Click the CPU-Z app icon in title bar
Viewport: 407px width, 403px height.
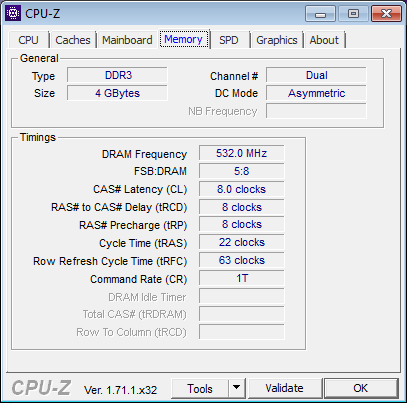point(13,13)
